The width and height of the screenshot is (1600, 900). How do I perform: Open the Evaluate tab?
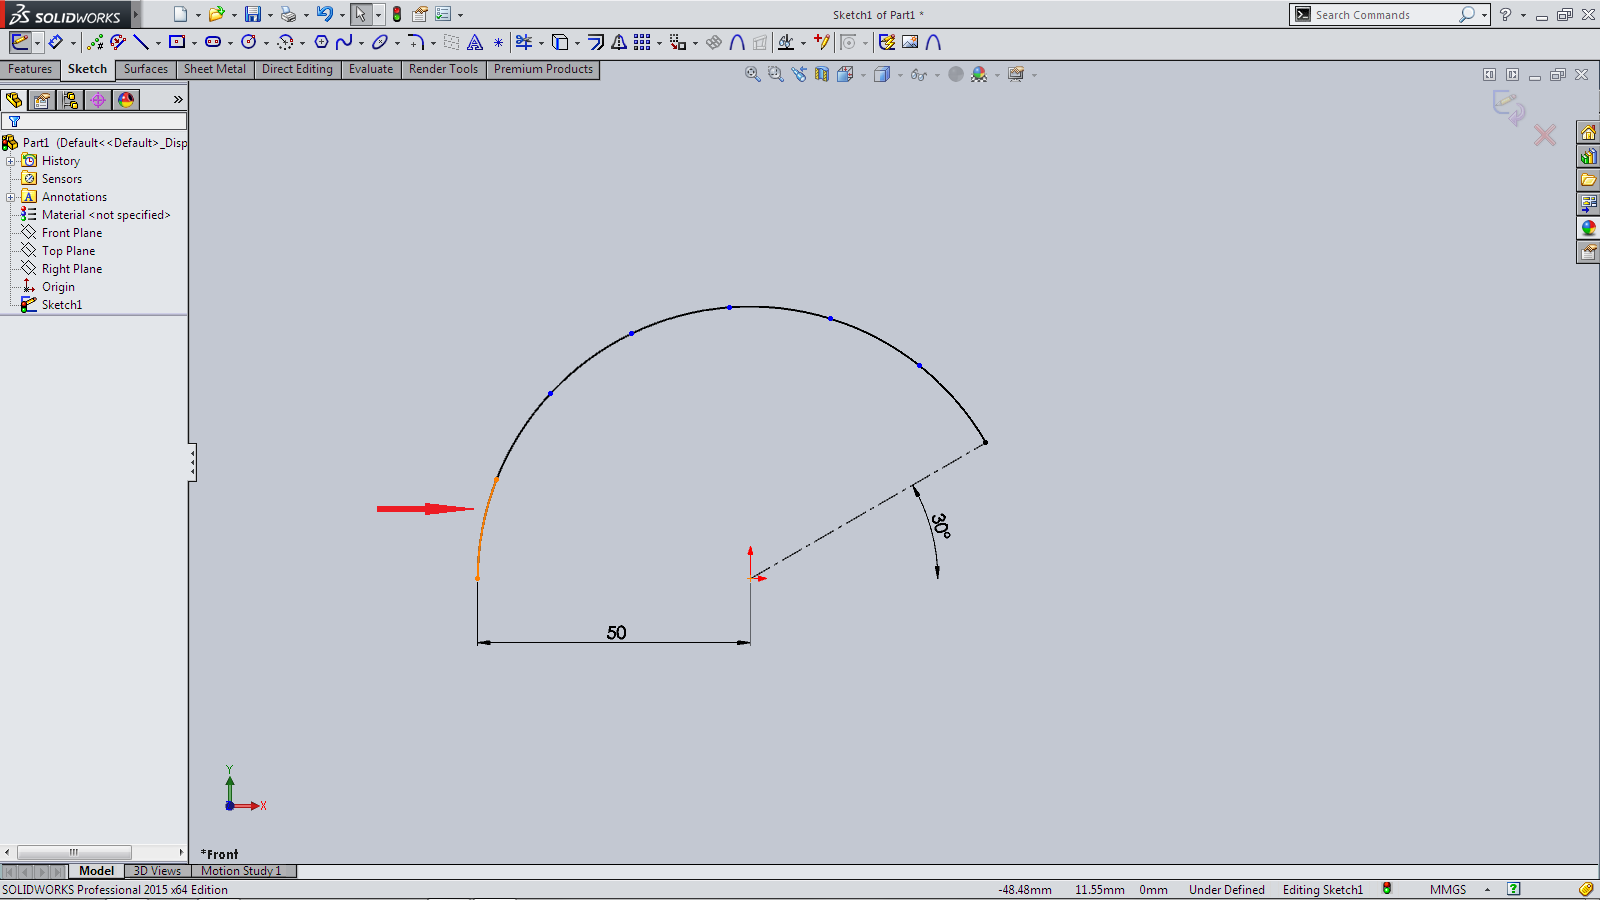371,69
